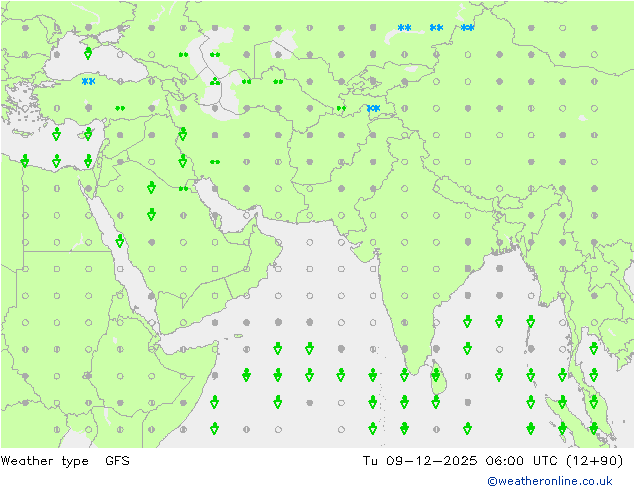Click the green drizzle dots beside the Tajikistan snow symbol

pyautogui.click(x=342, y=108)
